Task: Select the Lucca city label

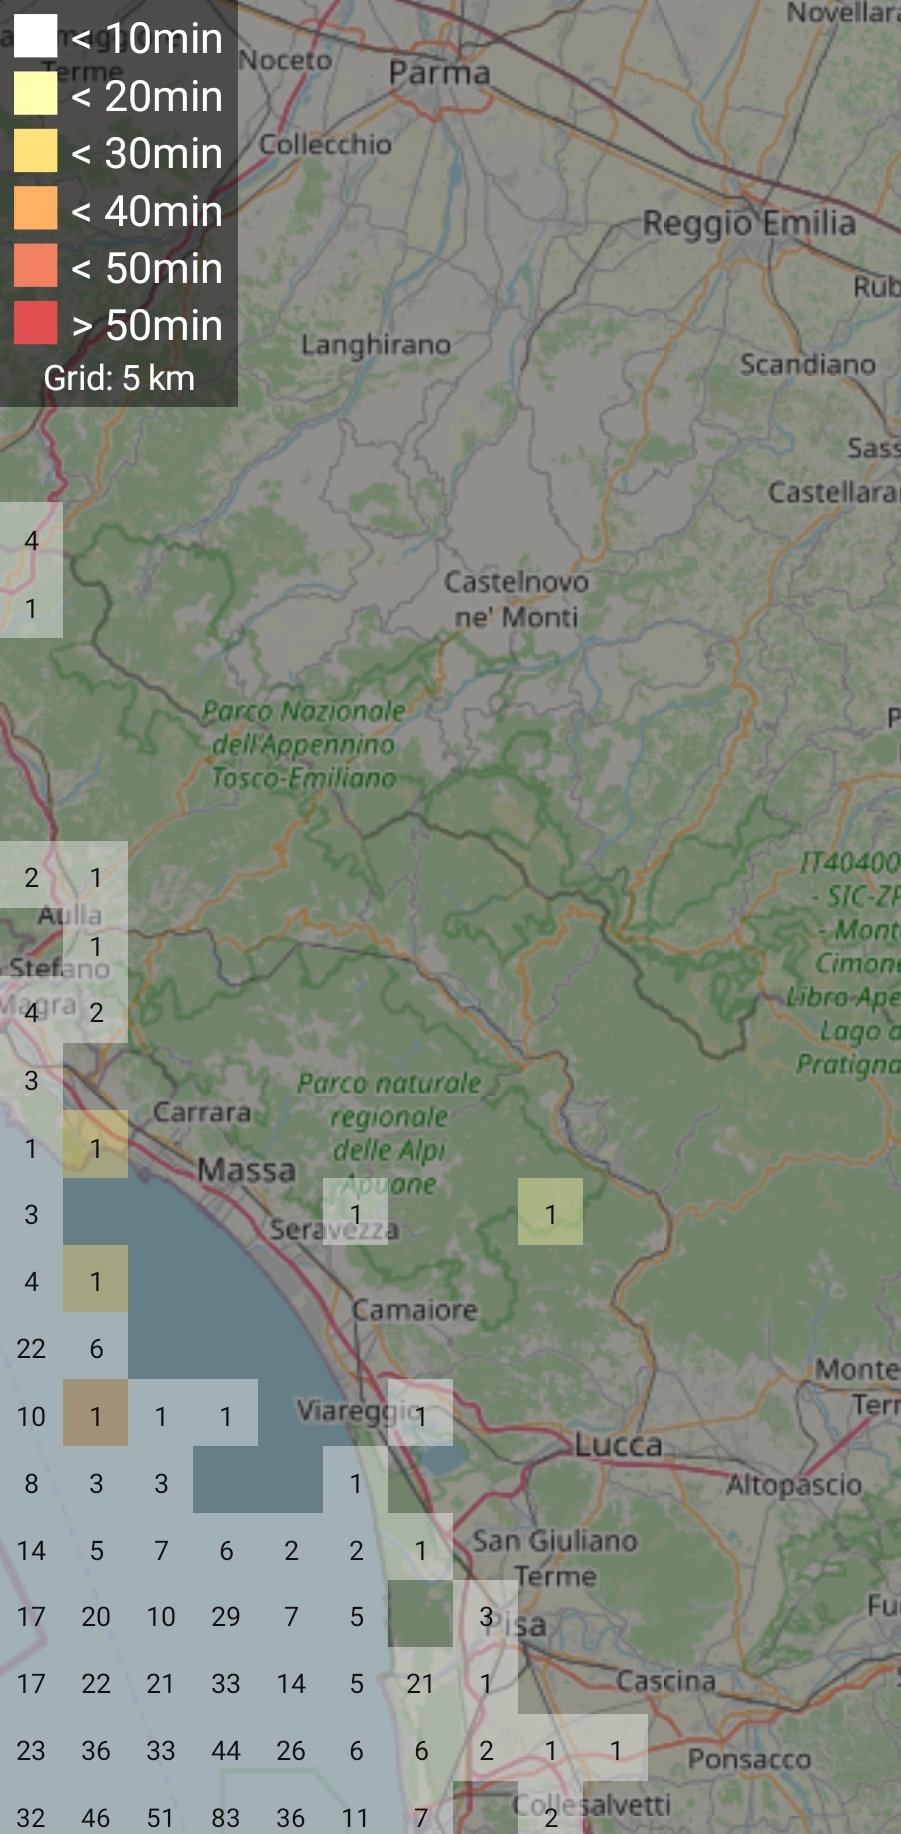Action: 618,1444
